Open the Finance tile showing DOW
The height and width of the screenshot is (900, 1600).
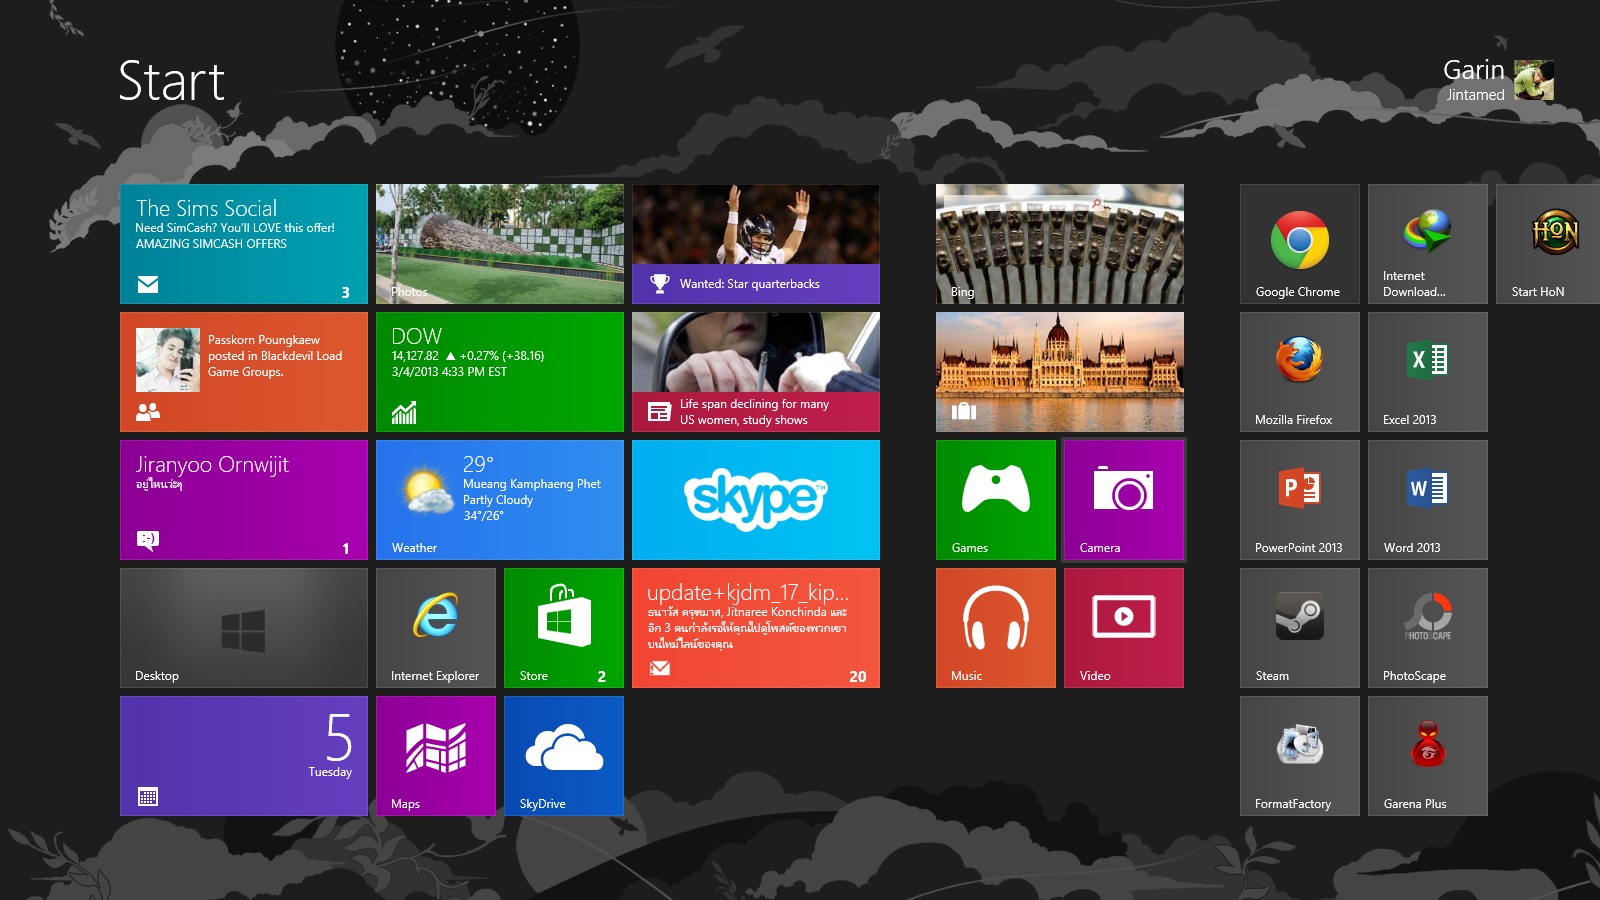click(500, 372)
